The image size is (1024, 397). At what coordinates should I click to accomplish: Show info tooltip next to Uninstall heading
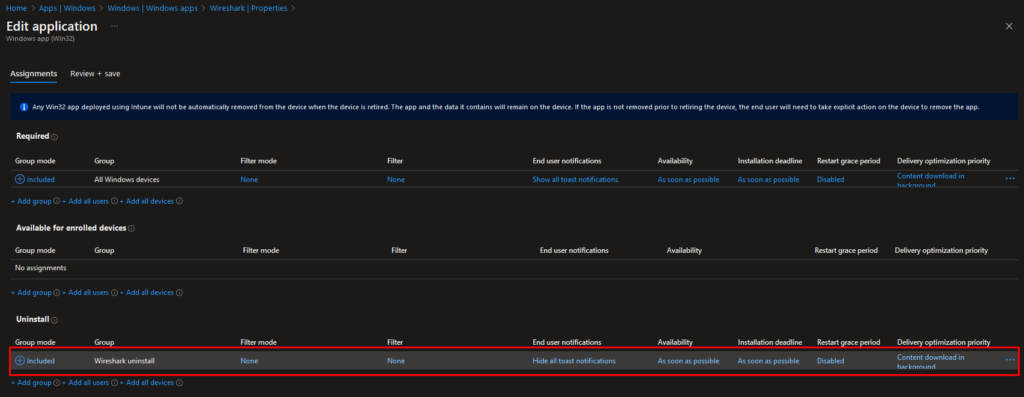click(55, 320)
